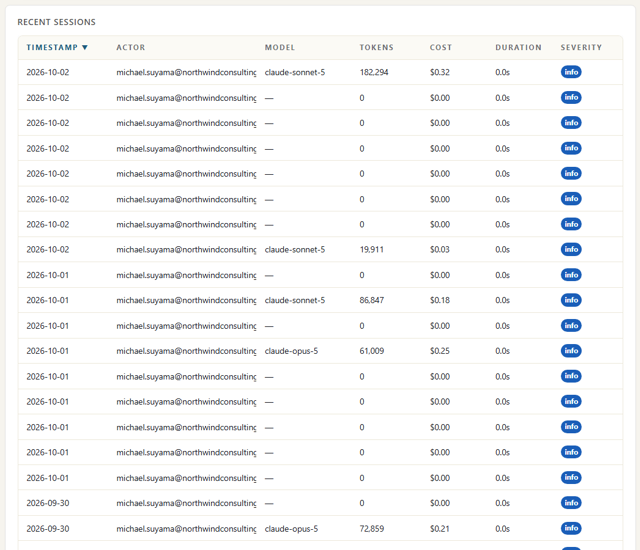Click info badge in the 86,847 tokens row

point(571,300)
